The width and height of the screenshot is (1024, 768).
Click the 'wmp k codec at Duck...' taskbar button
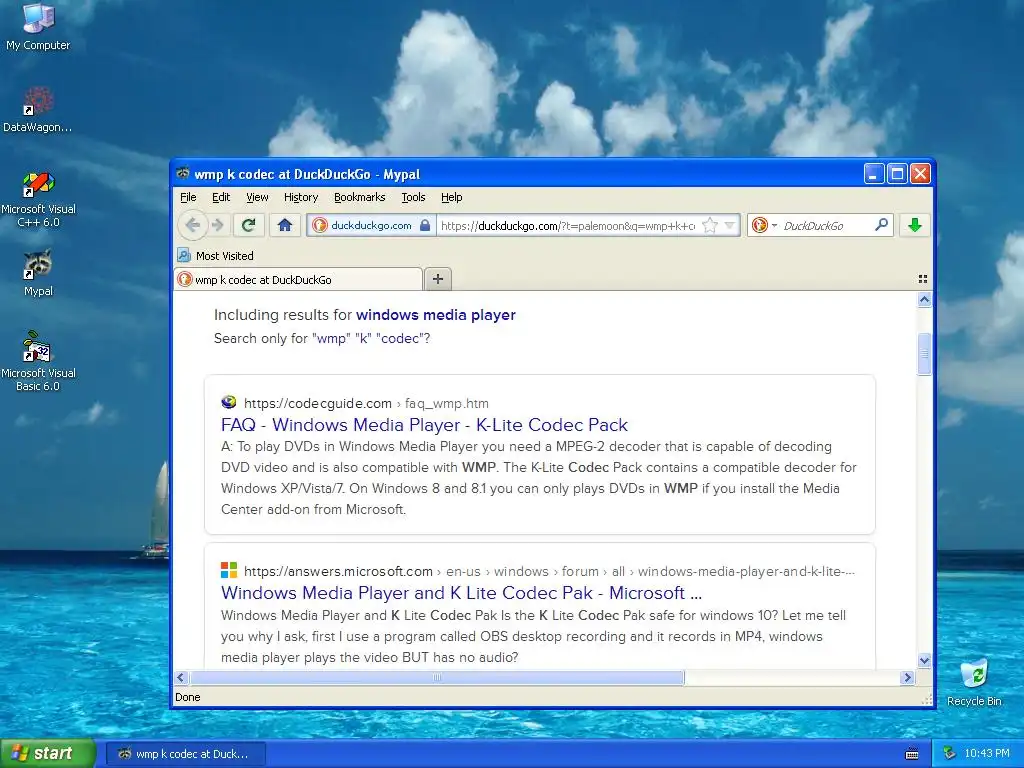185,754
